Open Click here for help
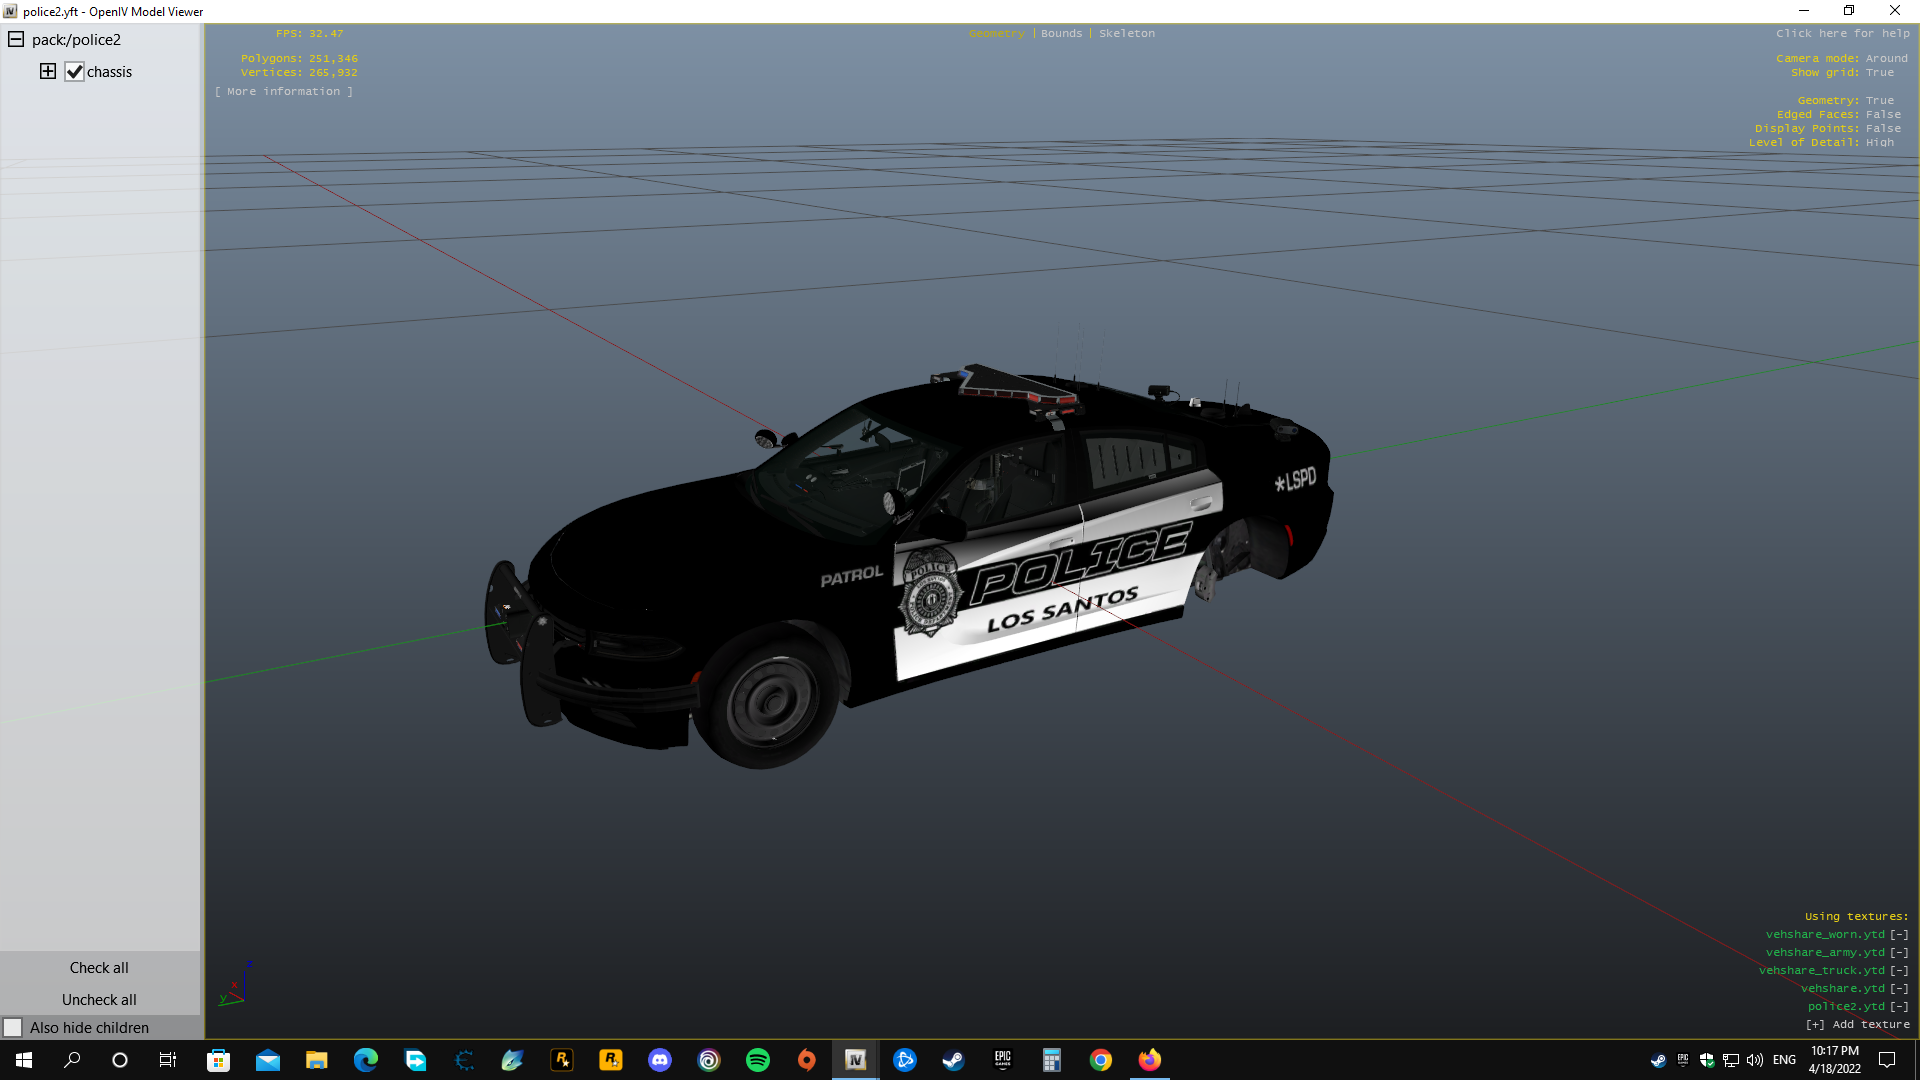 (x=1842, y=33)
